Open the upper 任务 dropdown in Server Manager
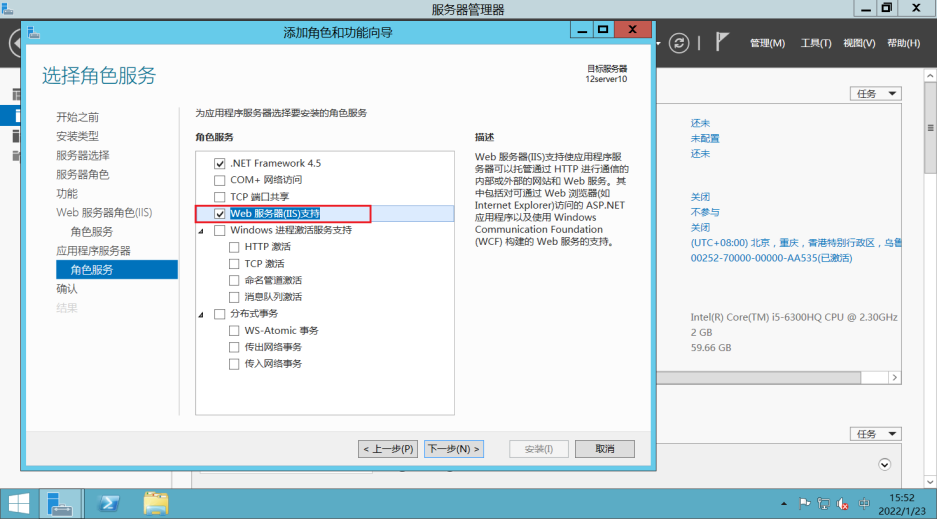Screen dimensions: 937x519 click(x=875, y=94)
